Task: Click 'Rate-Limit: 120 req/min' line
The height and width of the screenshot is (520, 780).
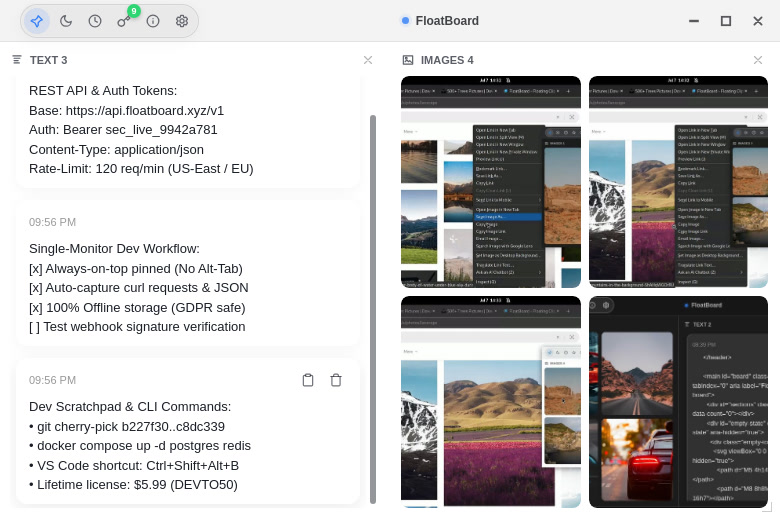Action: pyautogui.click(x=141, y=169)
